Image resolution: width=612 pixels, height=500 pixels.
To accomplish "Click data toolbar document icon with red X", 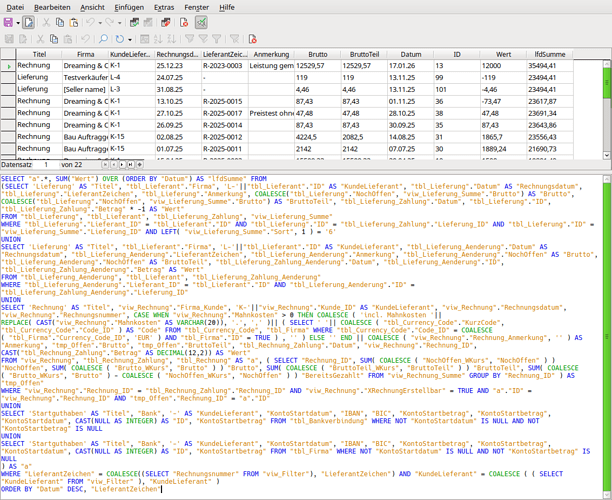I will coord(253,39).
